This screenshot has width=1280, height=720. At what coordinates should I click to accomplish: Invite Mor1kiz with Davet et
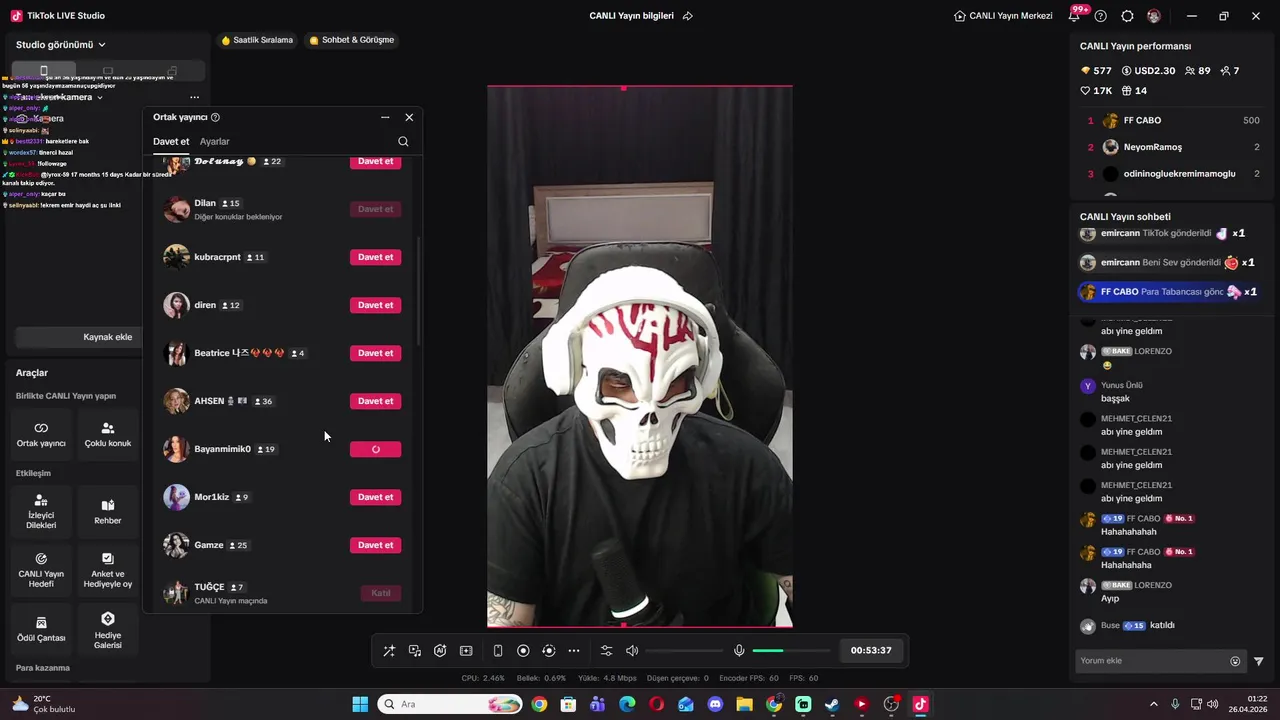(x=375, y=497)
